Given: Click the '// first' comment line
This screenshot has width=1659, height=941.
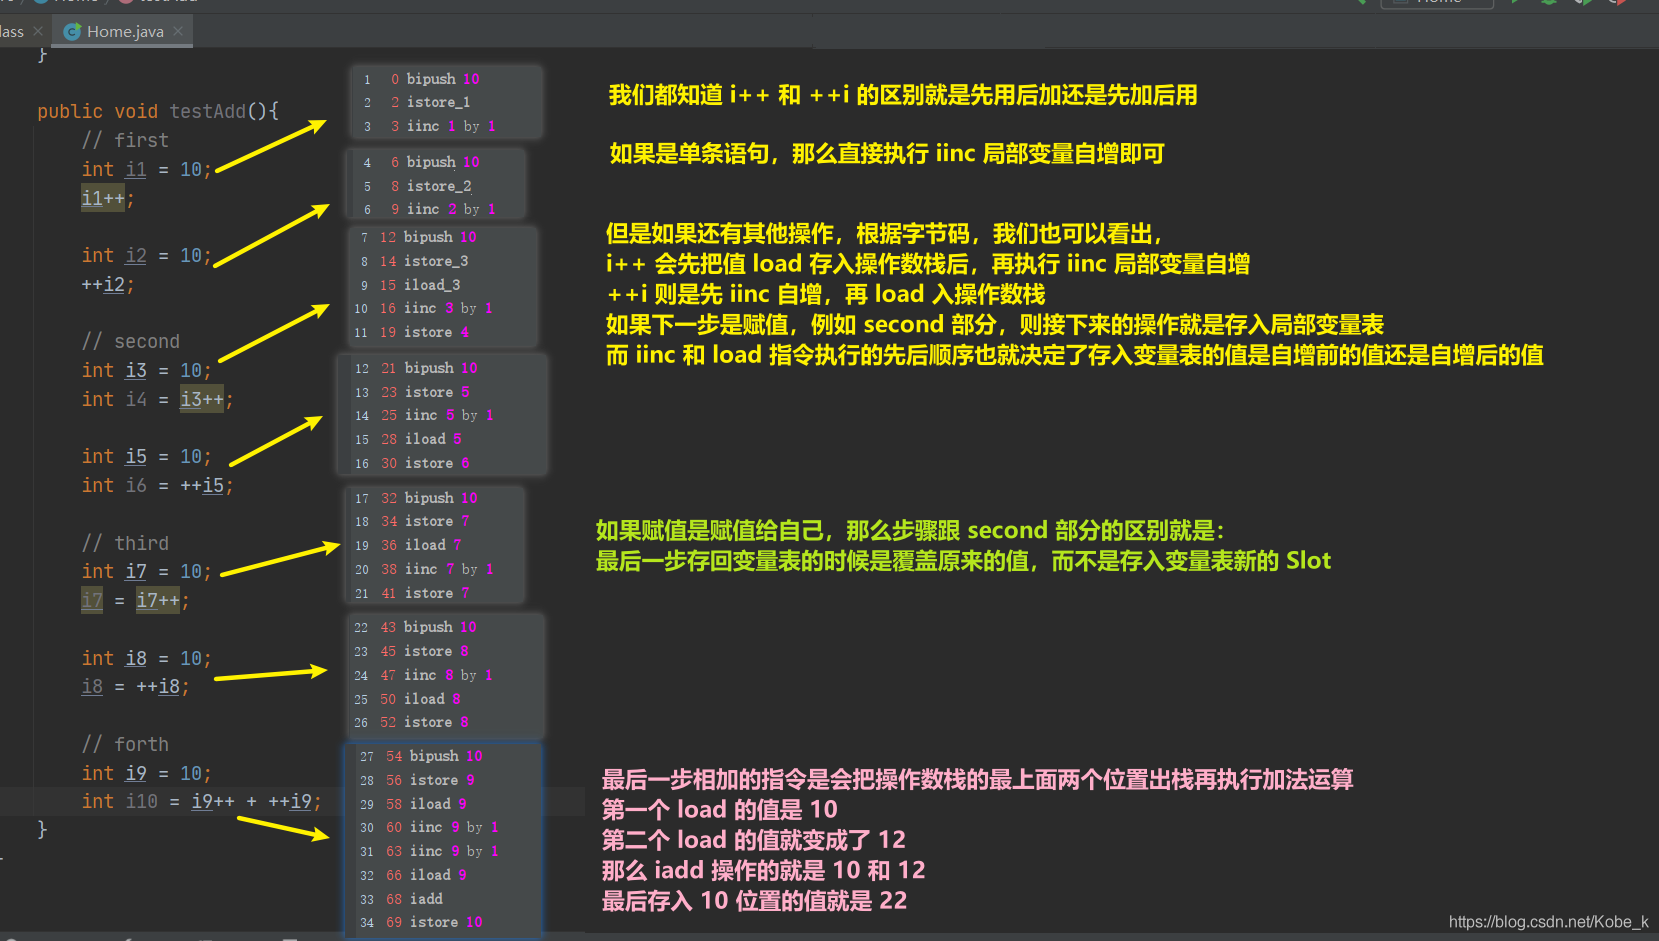Looking at the screenshot, I should pos(125,140).
